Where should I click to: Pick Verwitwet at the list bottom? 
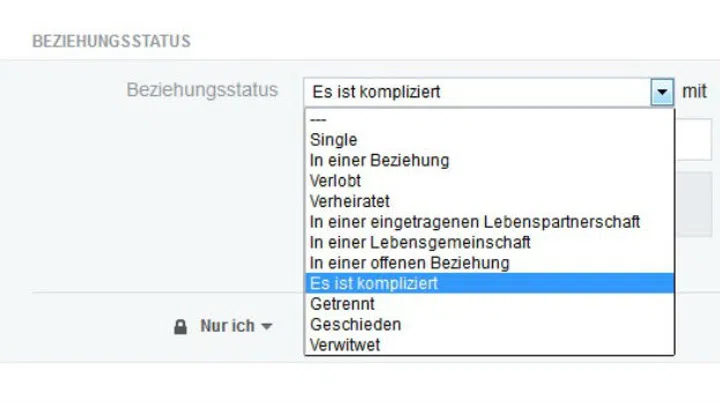tap(489, 345)
